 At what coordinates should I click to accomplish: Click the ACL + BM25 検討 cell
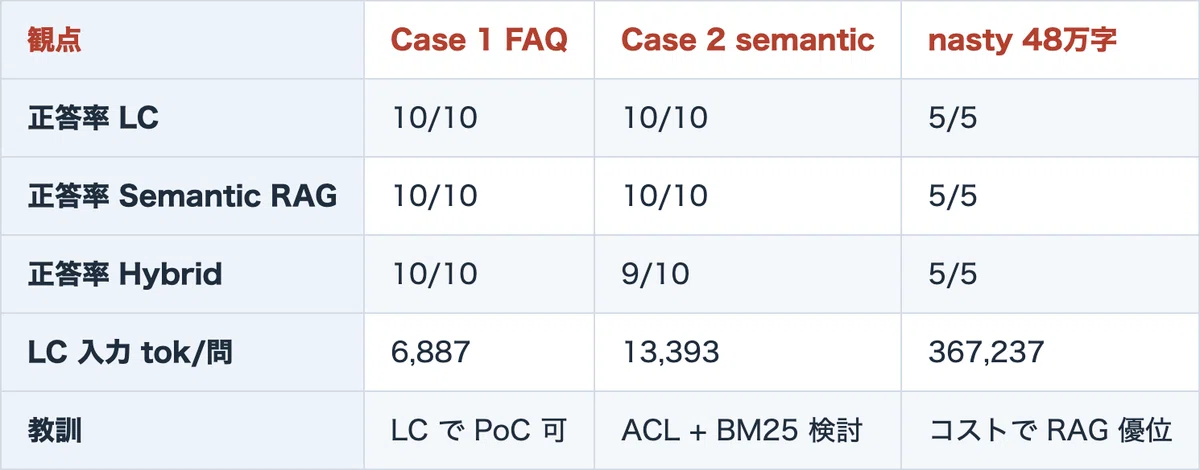pos(742,431)
